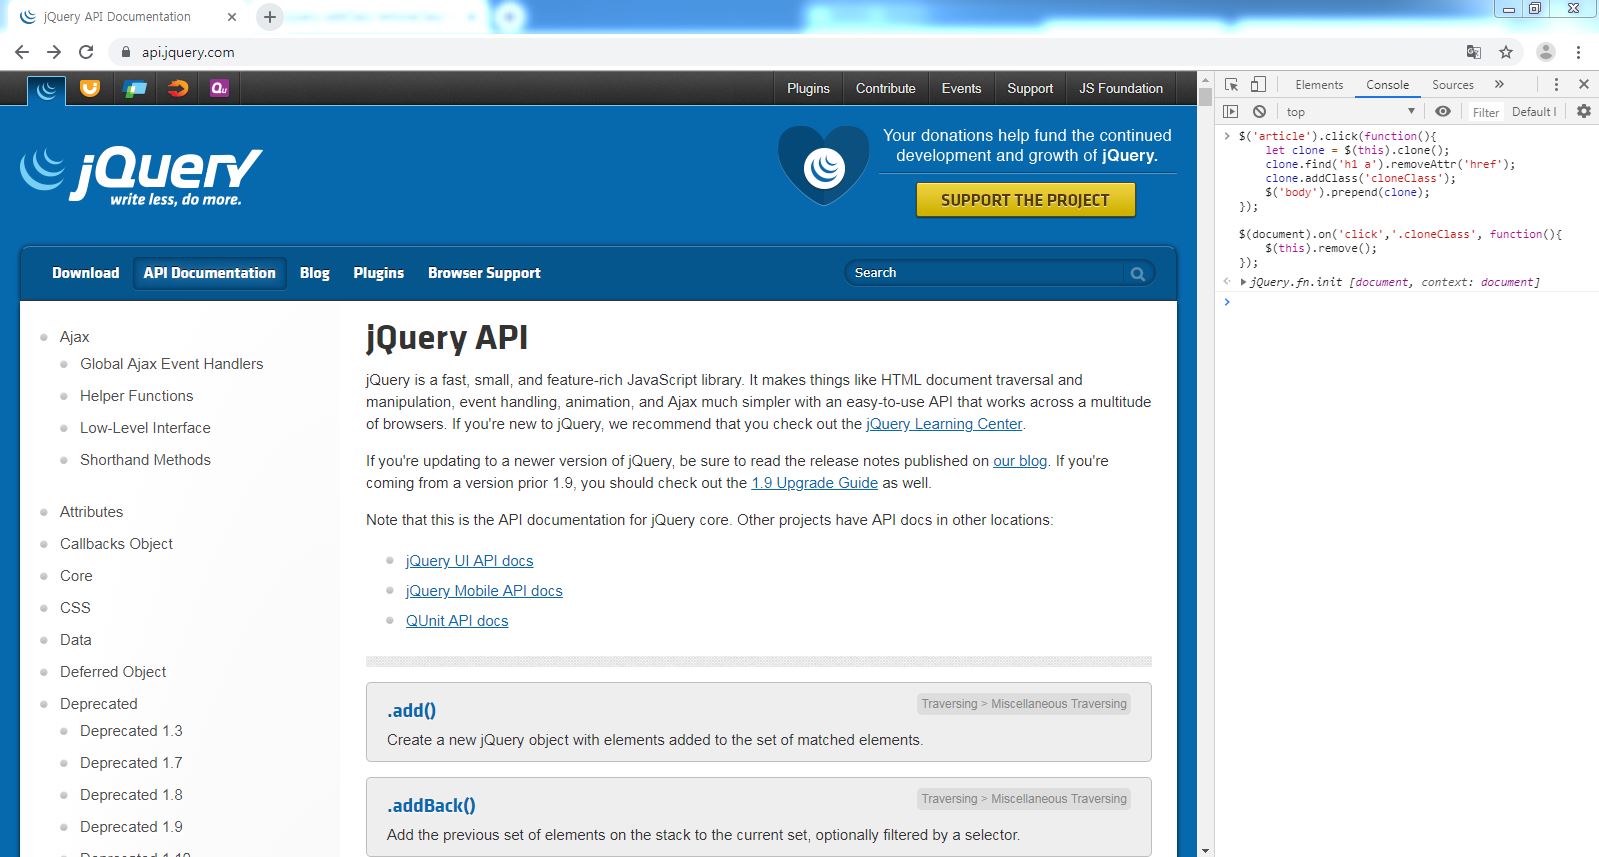Screen dimensions: 1599x857
Task: Click the site search magnifier icon
Action: tap(1137, 273)
